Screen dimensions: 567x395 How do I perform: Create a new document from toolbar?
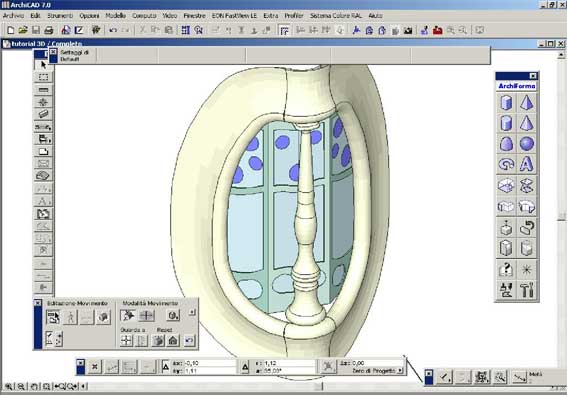[10, 30]
